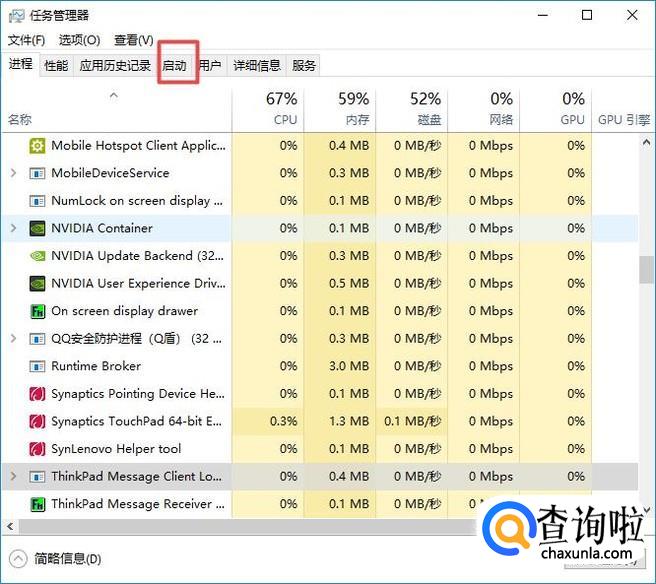
Task: Click the 3.0 MB memory value of Runtime Broker
Action: (x=349, y=366)
